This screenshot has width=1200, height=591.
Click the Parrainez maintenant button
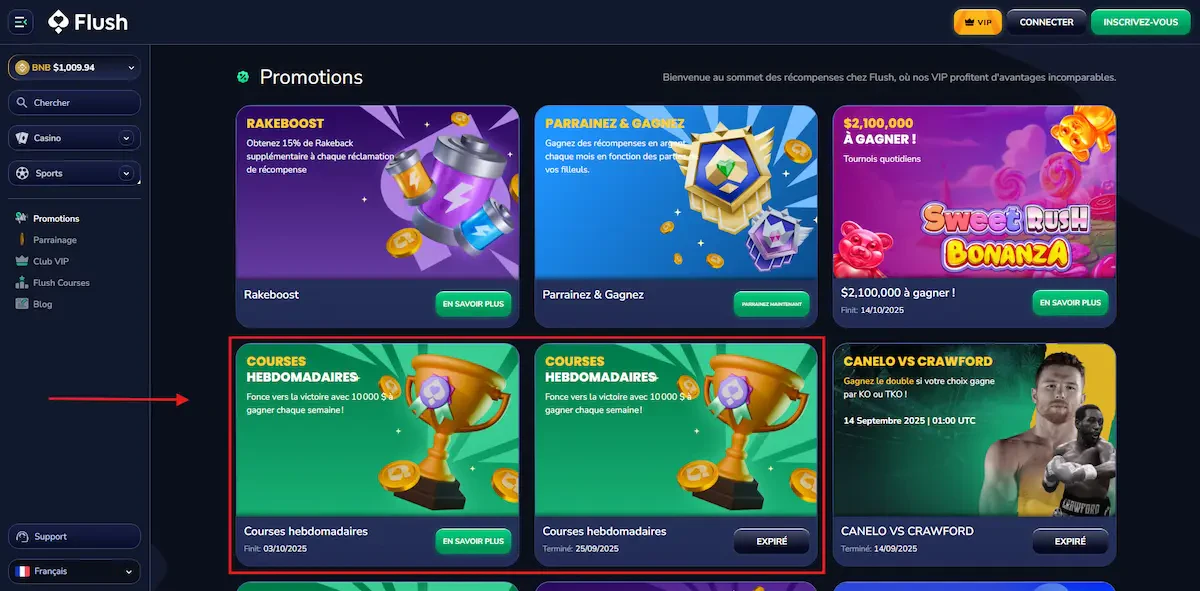coord(771,303)
